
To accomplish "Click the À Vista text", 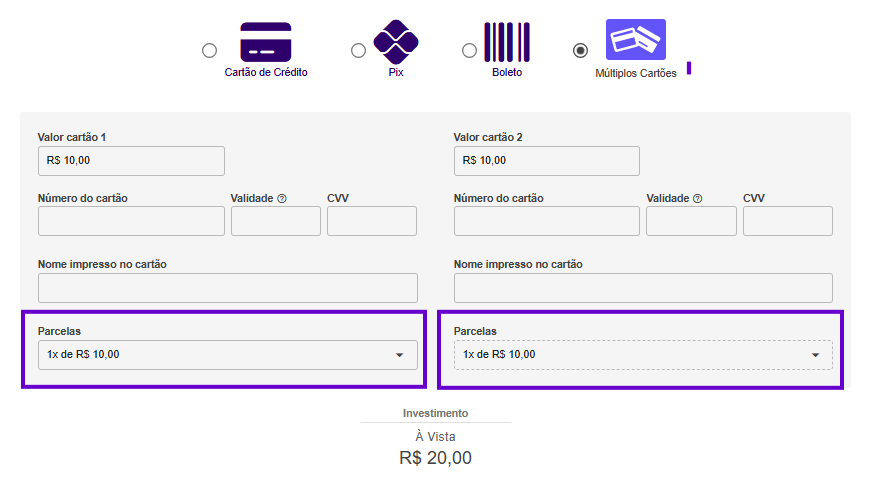I will pyautogui.click(x=435, y=436).
